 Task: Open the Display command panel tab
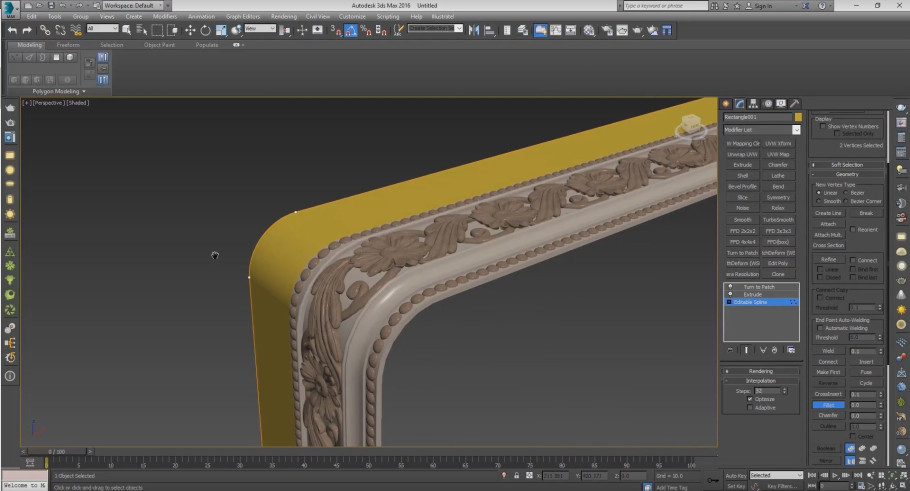coord(781,103)
